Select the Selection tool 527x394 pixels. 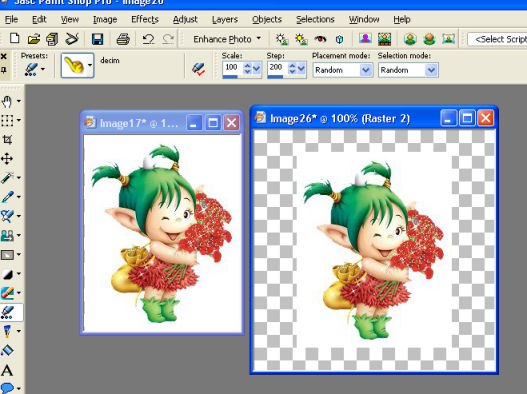tap(7, 120)
